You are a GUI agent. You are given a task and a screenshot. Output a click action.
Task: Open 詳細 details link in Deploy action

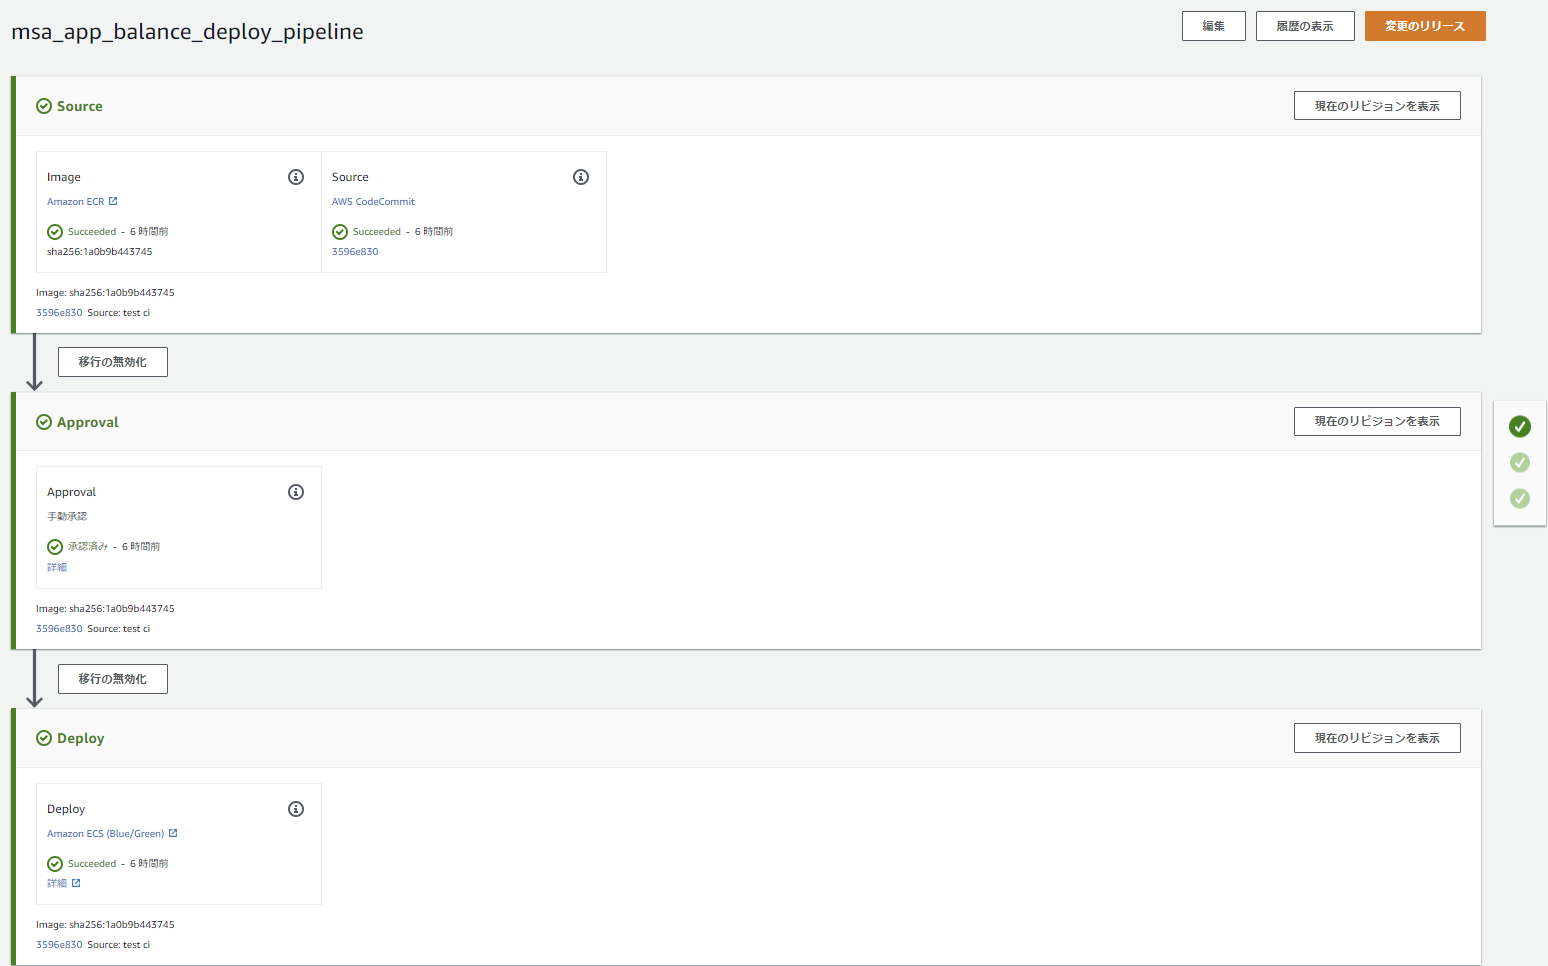click(x=57, y=884)
